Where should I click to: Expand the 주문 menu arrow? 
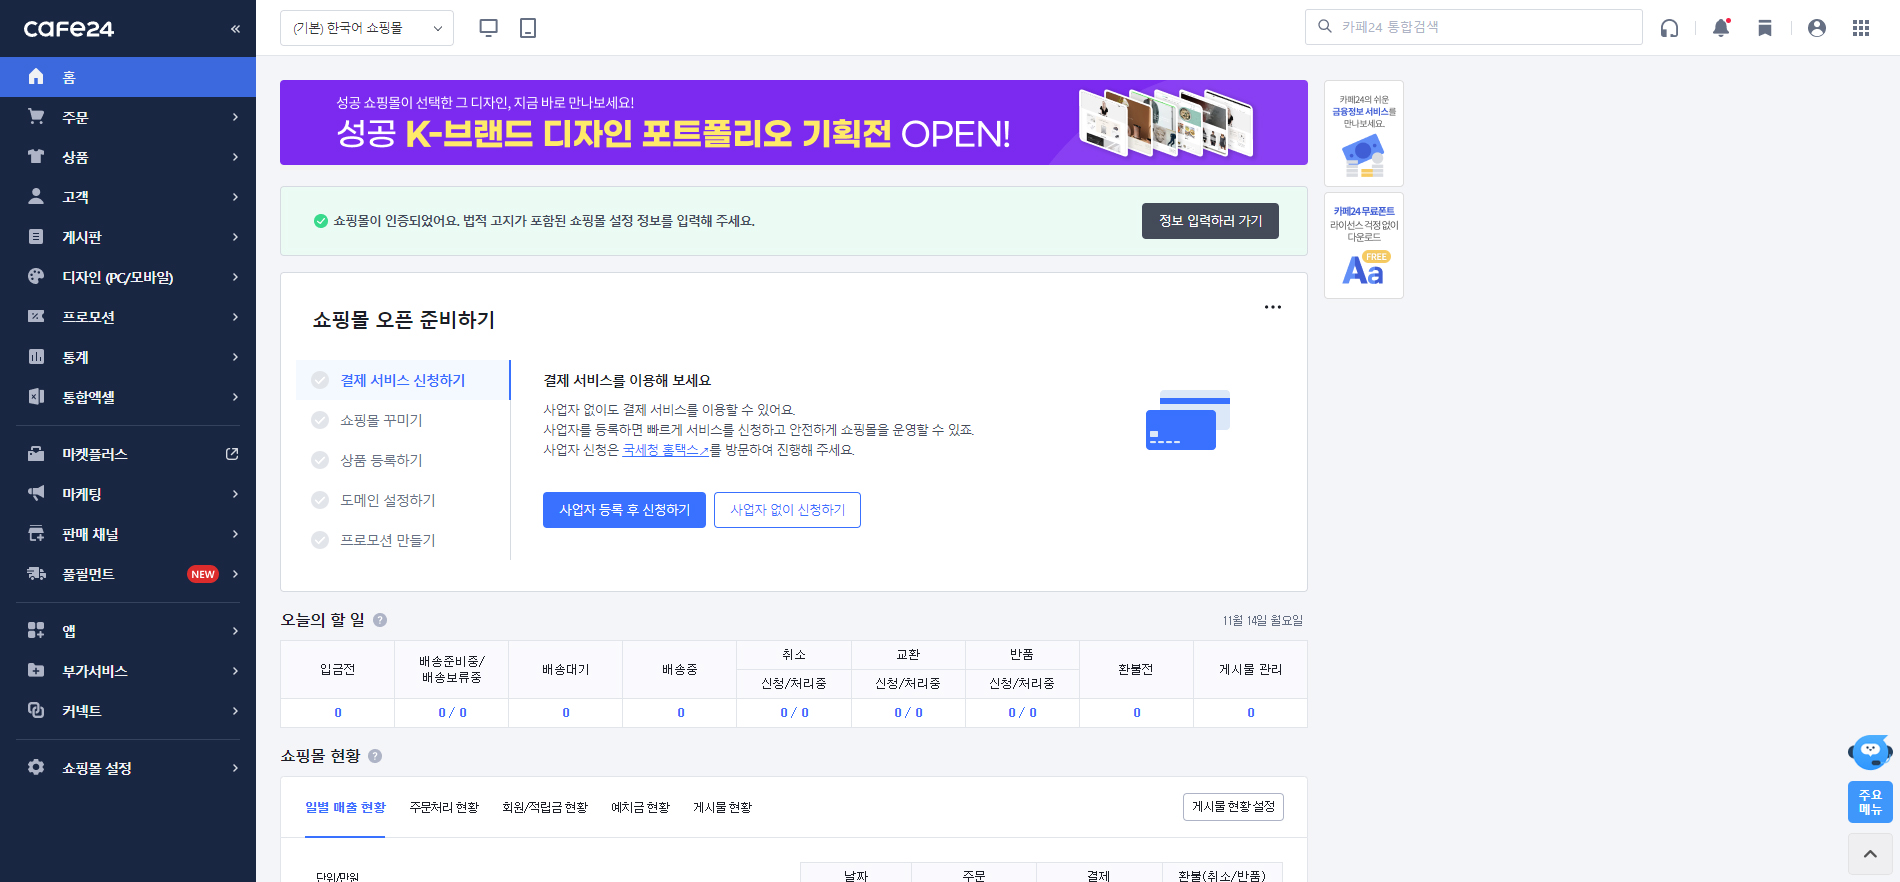tap(235, 117)
